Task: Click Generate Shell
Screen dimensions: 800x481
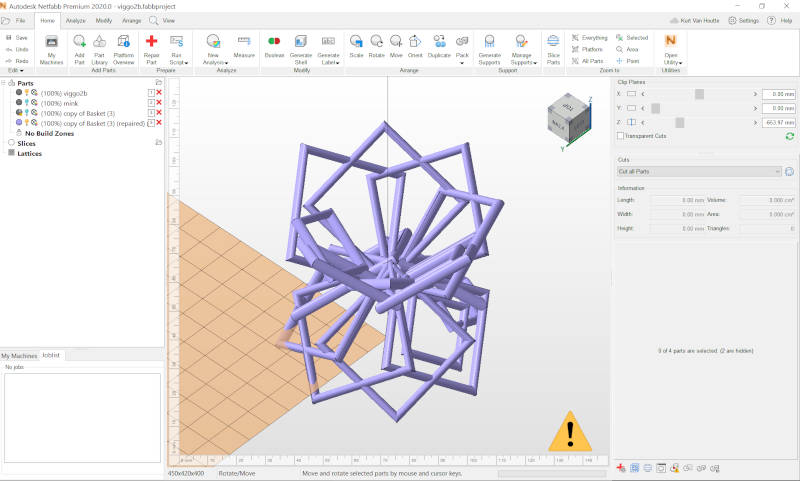Action: click(301, 49)
